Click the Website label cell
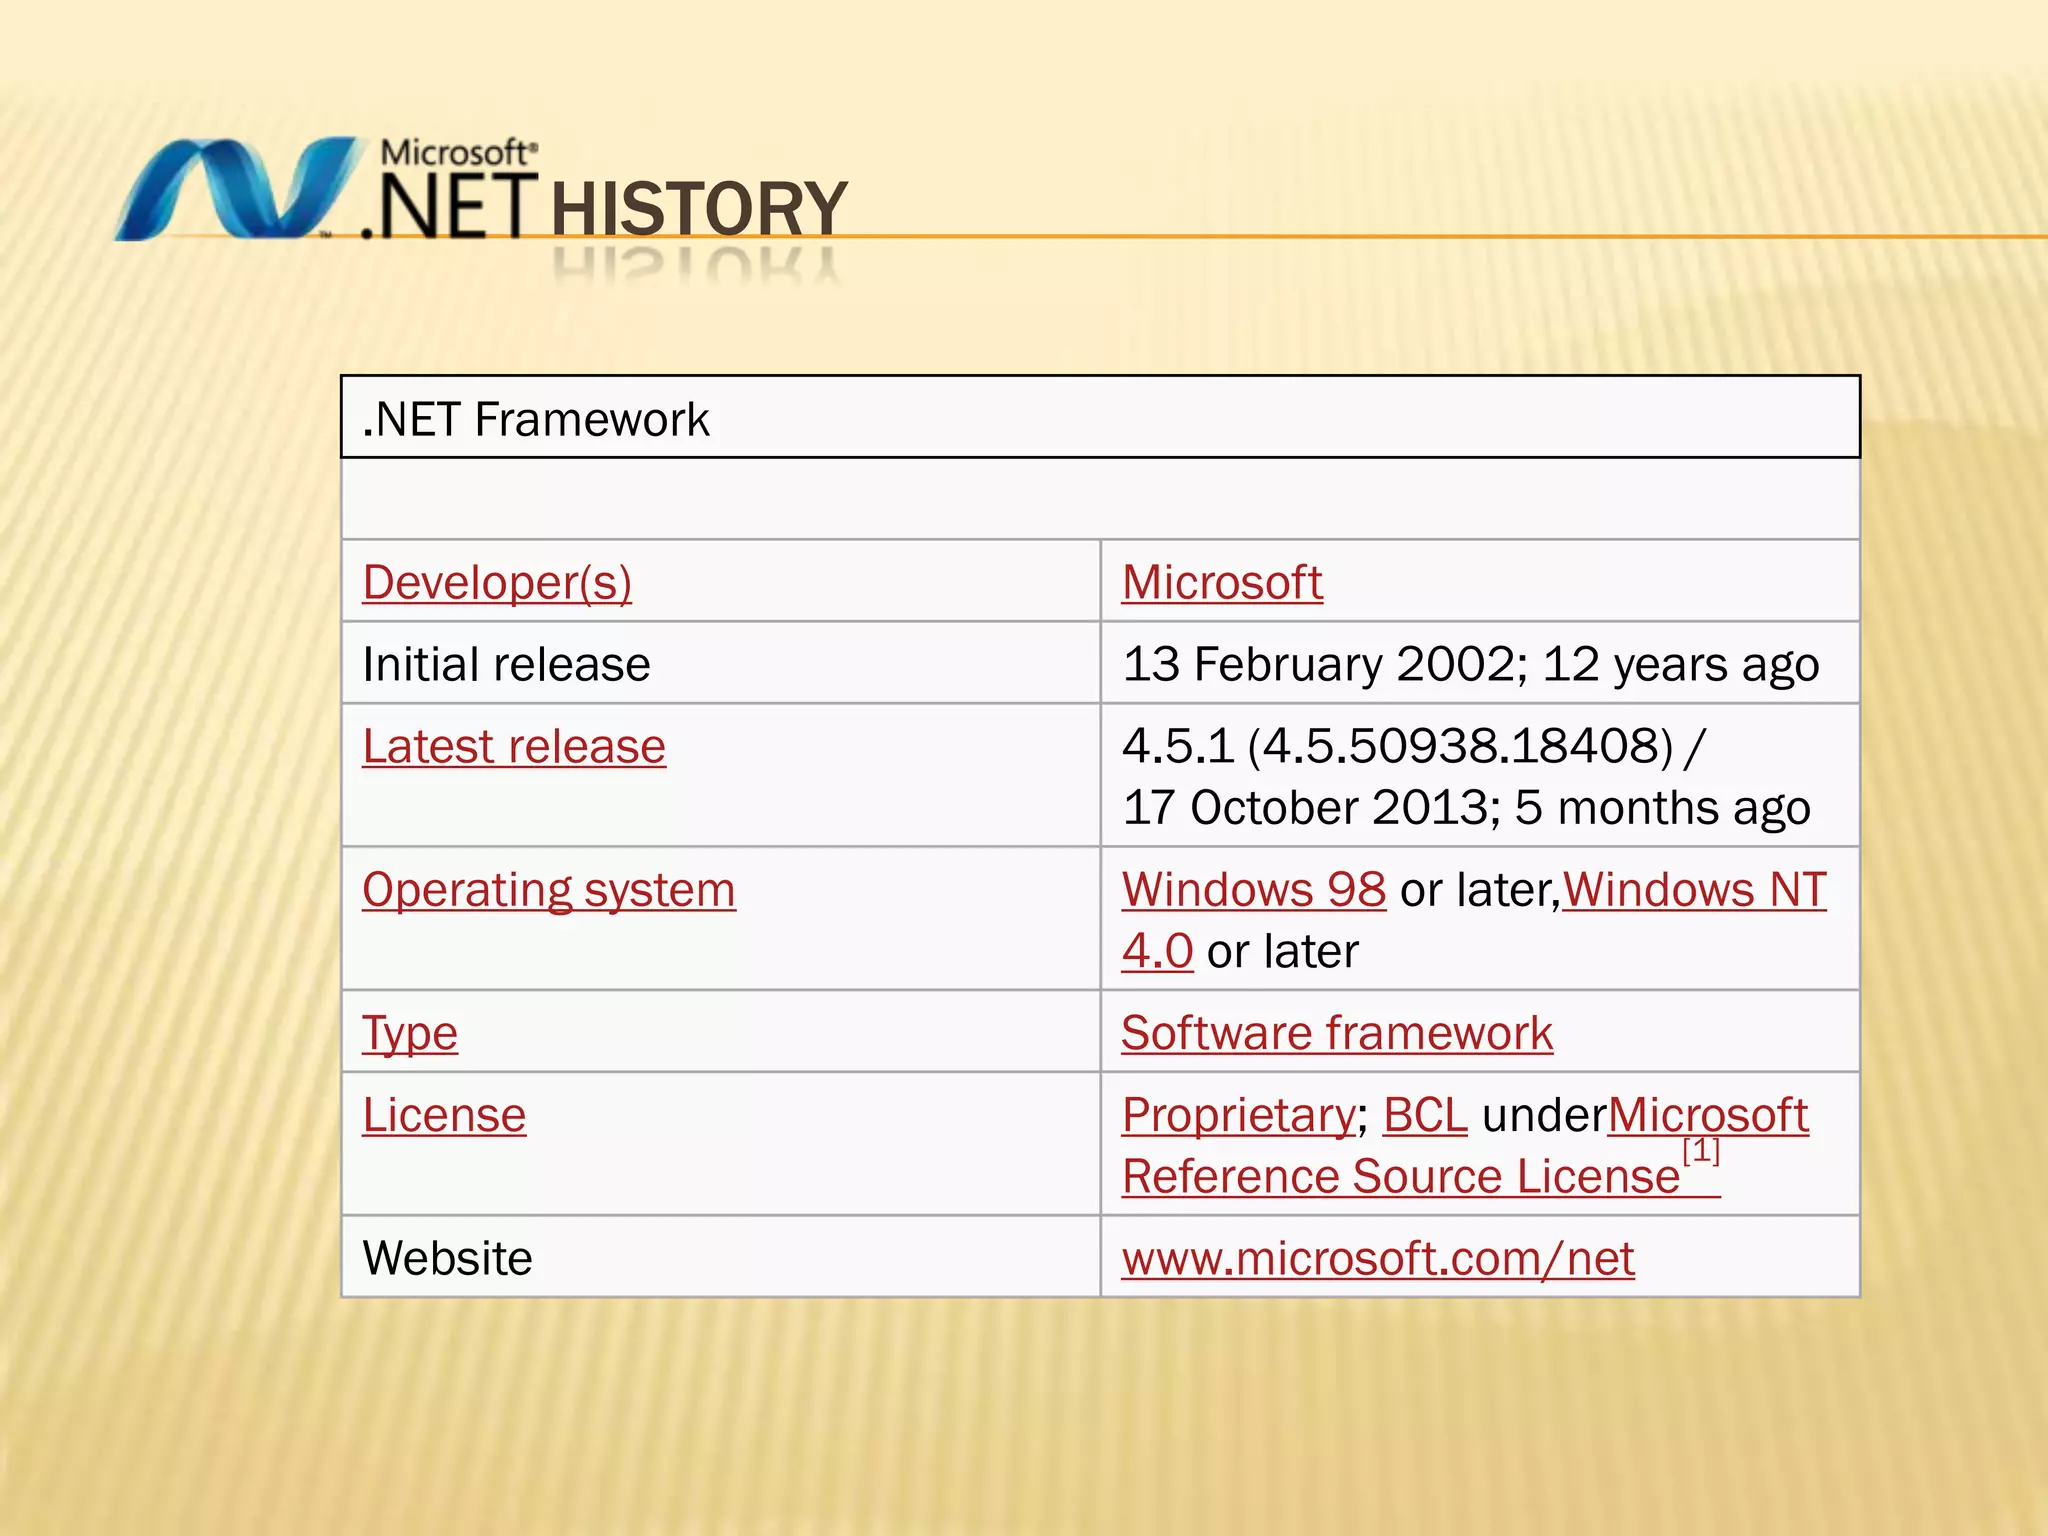This screenshot has width=2048, height=1536. pyautogui.click(x=720, y=1257)
